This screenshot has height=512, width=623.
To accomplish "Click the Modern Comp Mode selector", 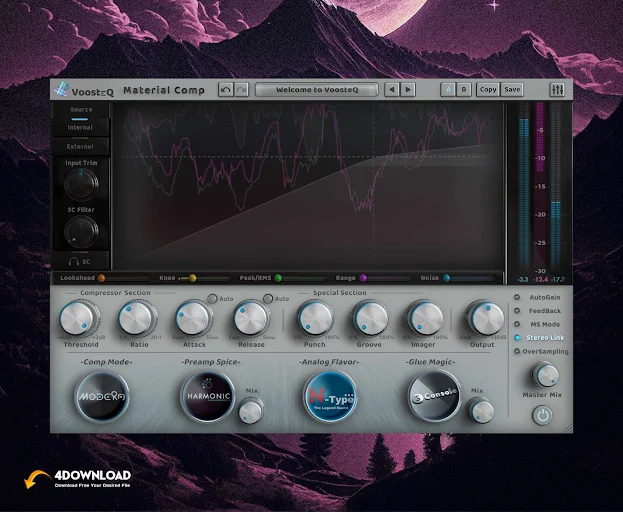I will click(x=102, y=396).
